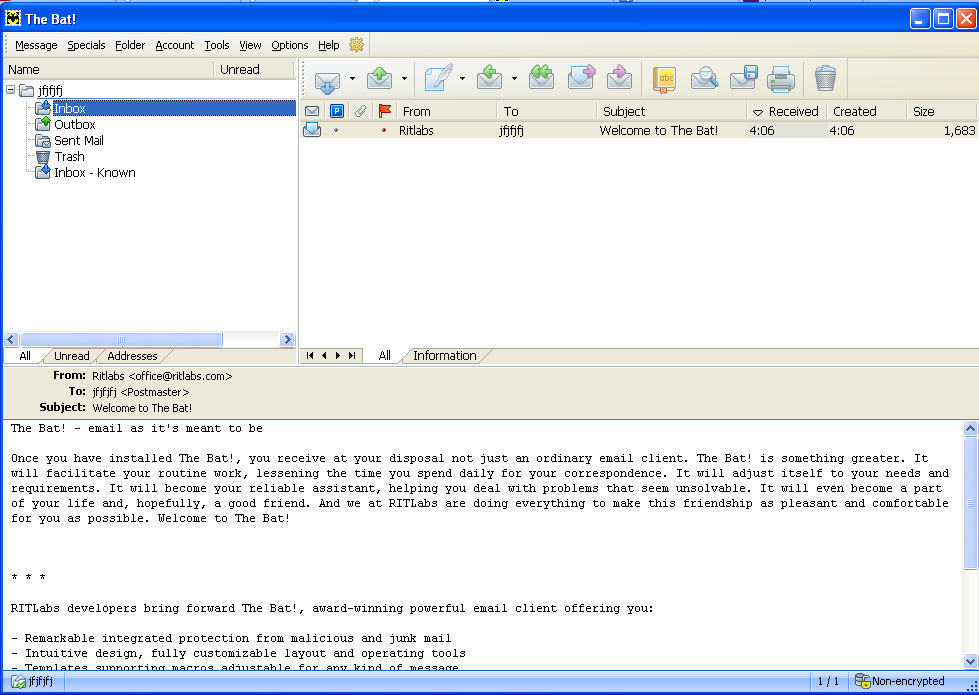Click the Non-encrypted status indicator
979x695 pixels.
[x=898, y=681]
